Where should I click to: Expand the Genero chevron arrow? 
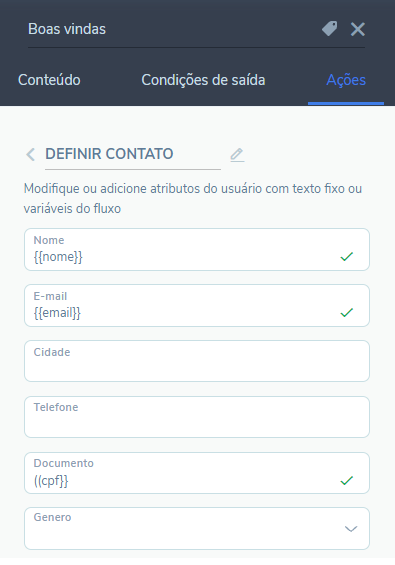tap(351, 529)
